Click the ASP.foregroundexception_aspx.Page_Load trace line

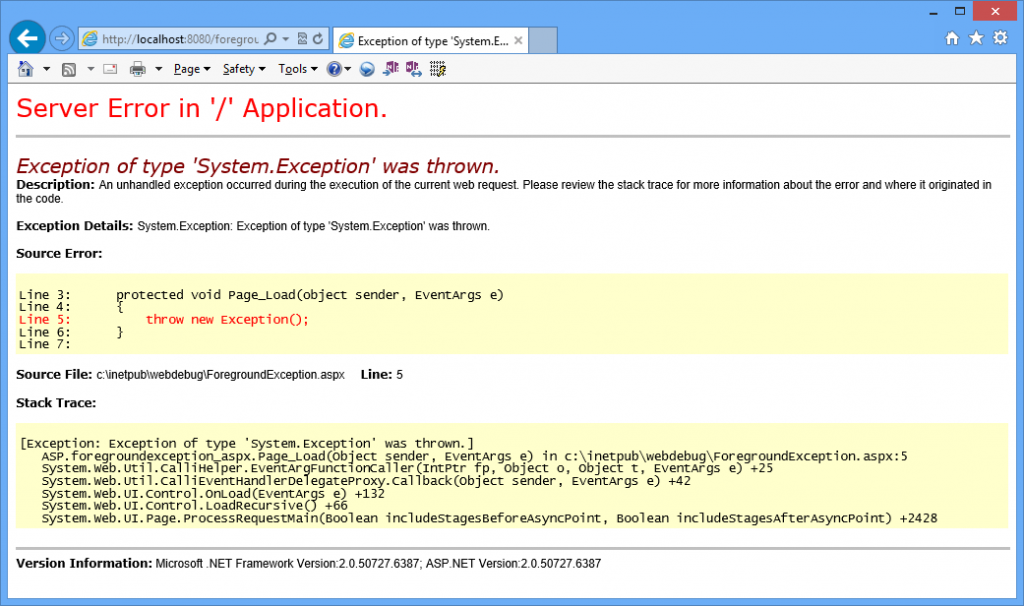pyautogui.click(x=474, y=456)
